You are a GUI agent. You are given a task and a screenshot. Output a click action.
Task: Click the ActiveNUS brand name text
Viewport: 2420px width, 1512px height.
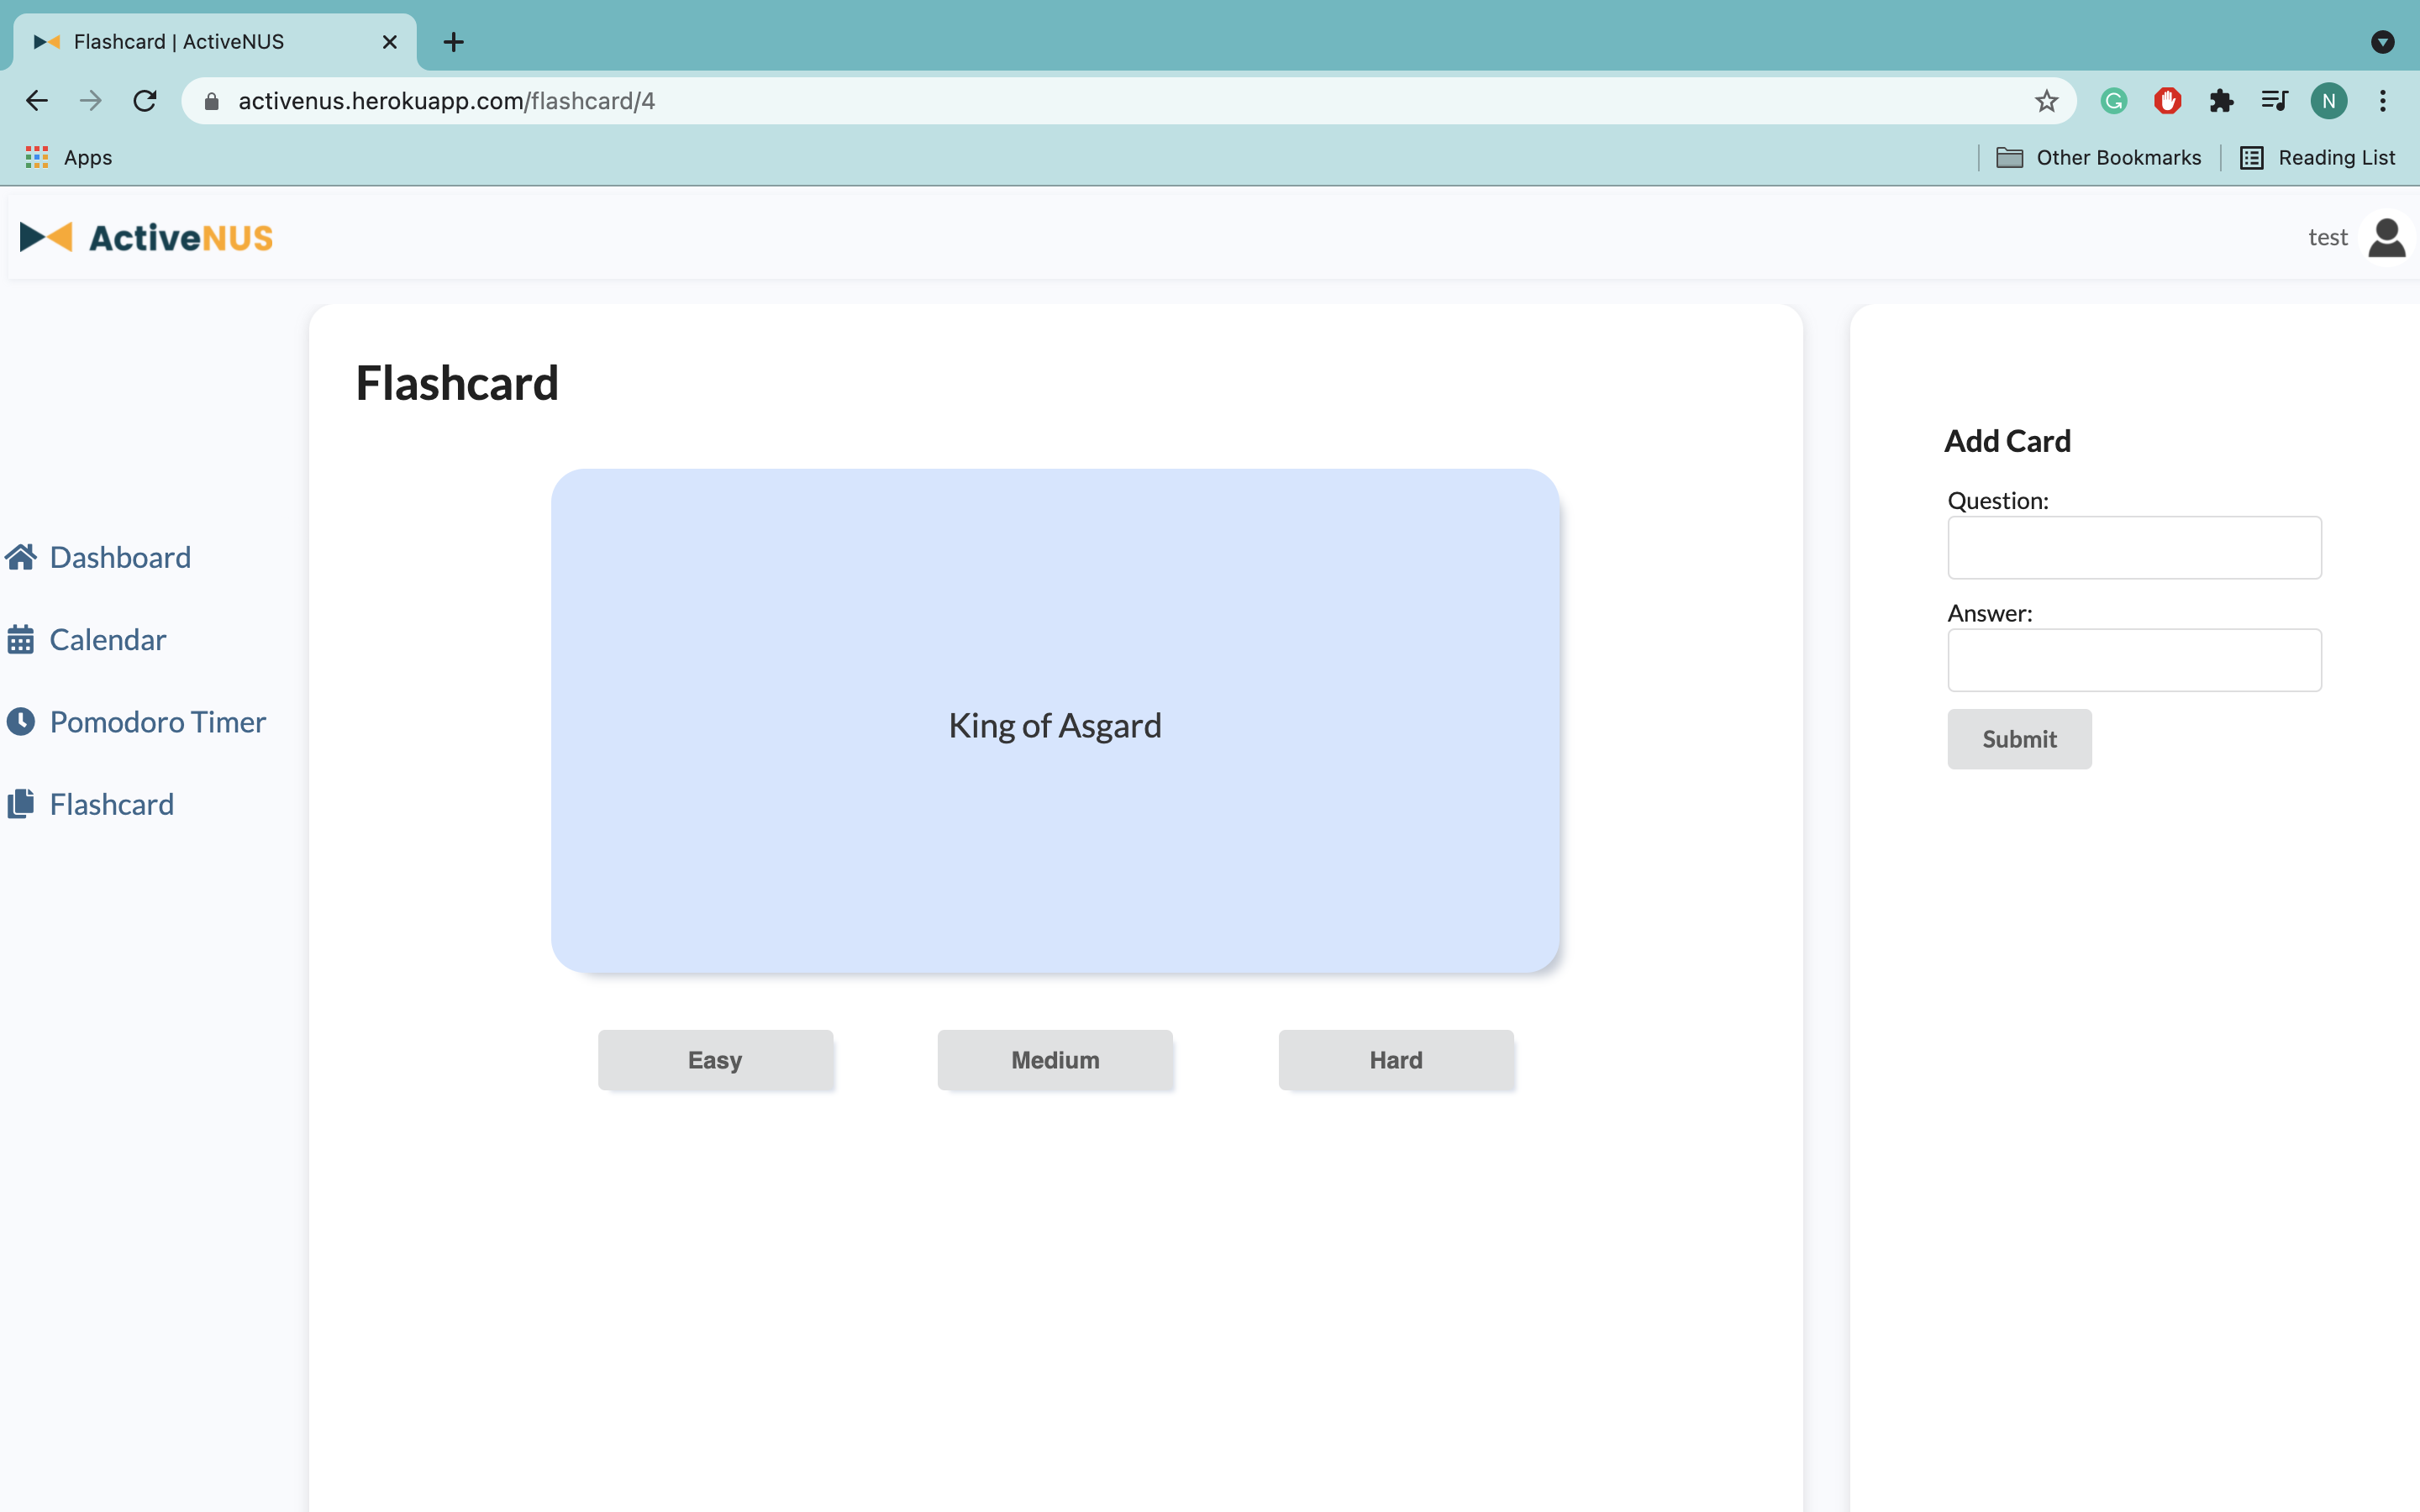(x=181, y=238)
